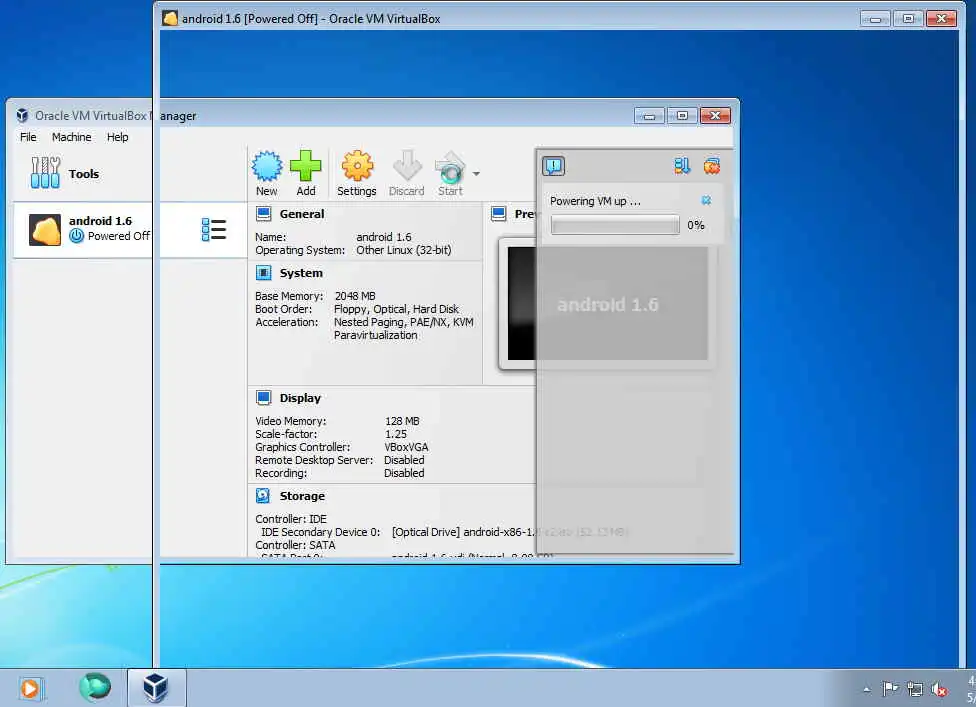The image size is (976, 707).
Task: Click the '2048 MB' base memory value
Action: pyautogui.click(x=355, y=296)
